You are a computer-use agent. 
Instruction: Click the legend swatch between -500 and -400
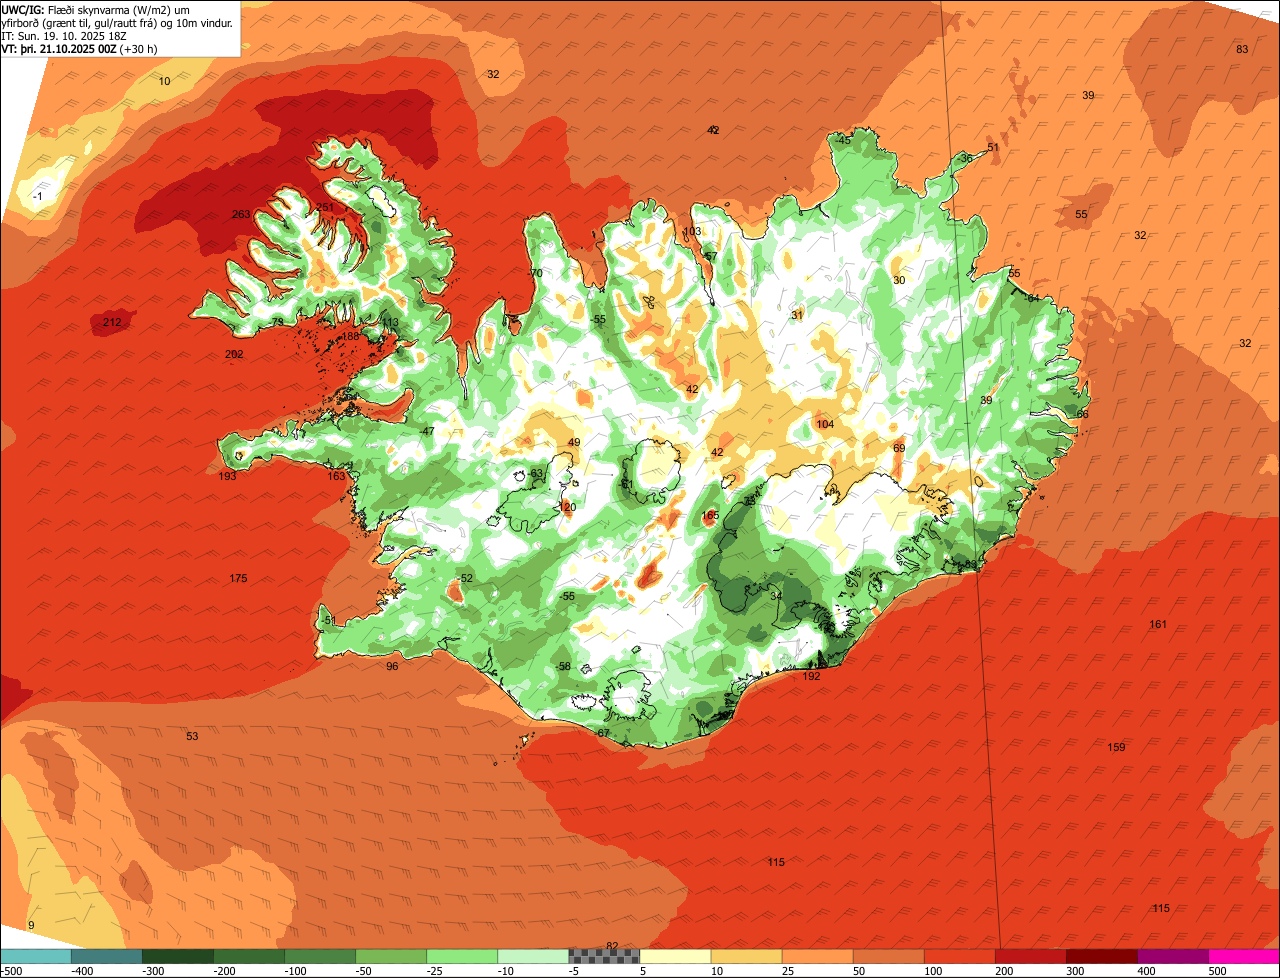[x=36, y=956]
